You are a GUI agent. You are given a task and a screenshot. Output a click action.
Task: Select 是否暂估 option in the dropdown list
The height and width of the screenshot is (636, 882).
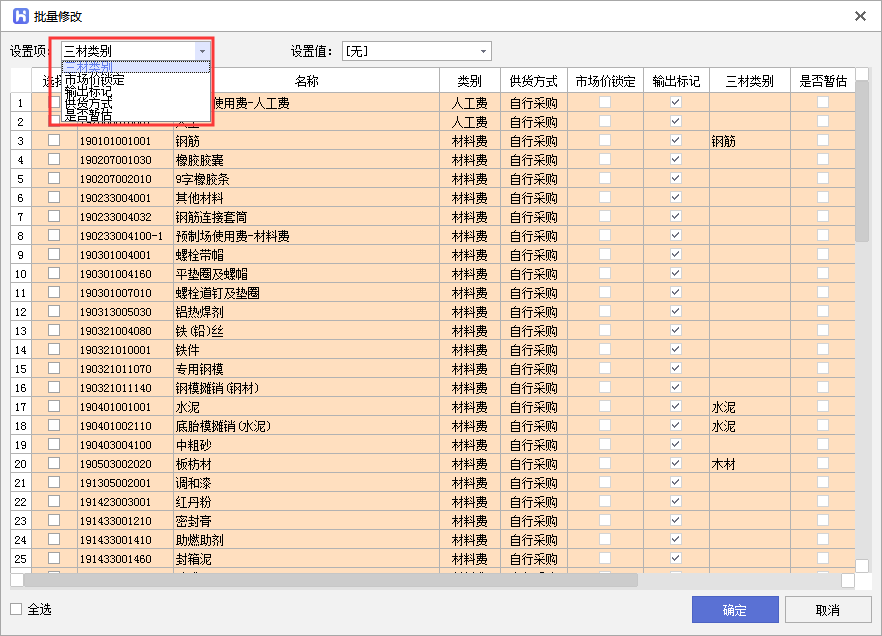coord(88,115)
